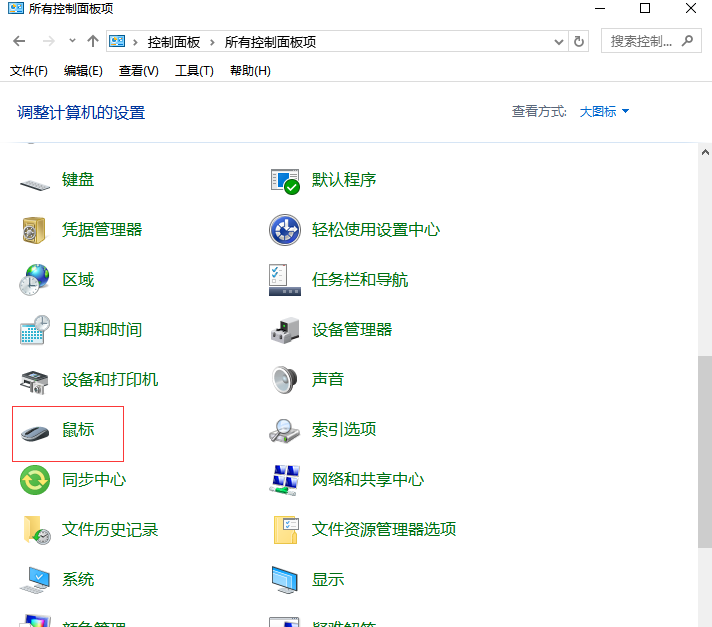Viewport: 712px width, 627px height.
Task: Open the 凭据管理器 safe icon
Action: [34, 230]
